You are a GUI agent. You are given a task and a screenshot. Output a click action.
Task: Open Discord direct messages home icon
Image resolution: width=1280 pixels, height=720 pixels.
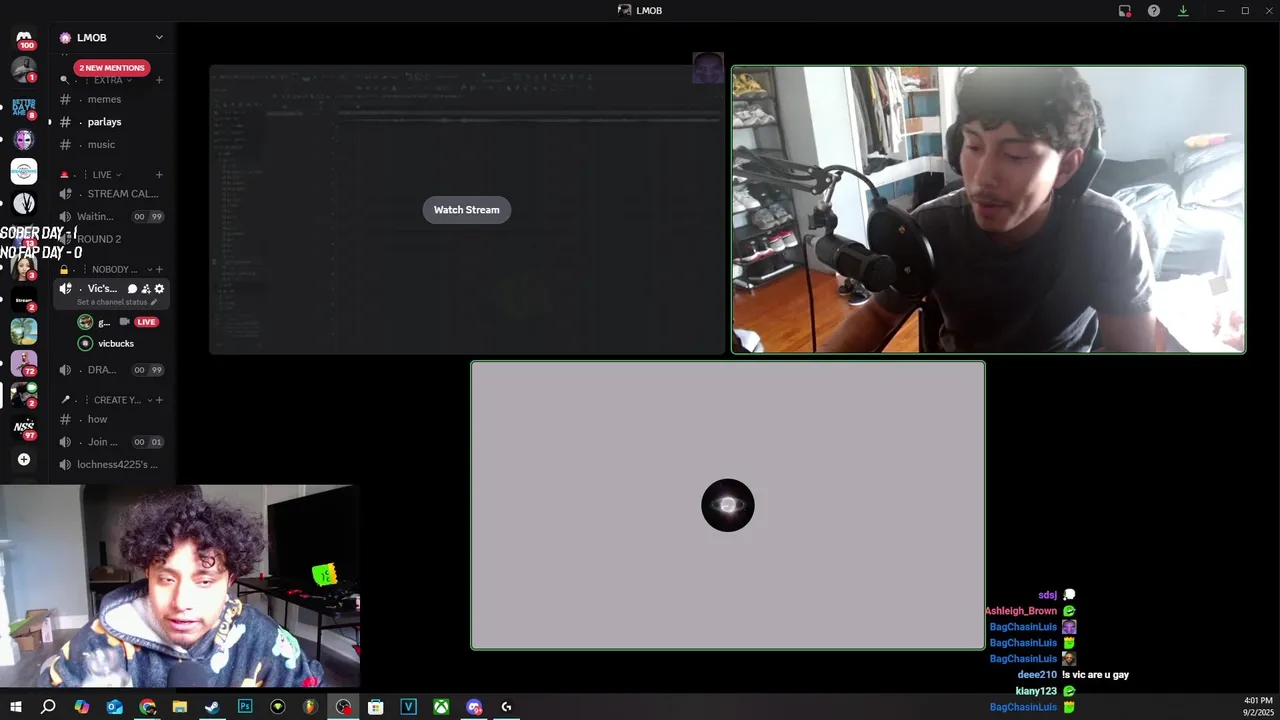(24, 37)
